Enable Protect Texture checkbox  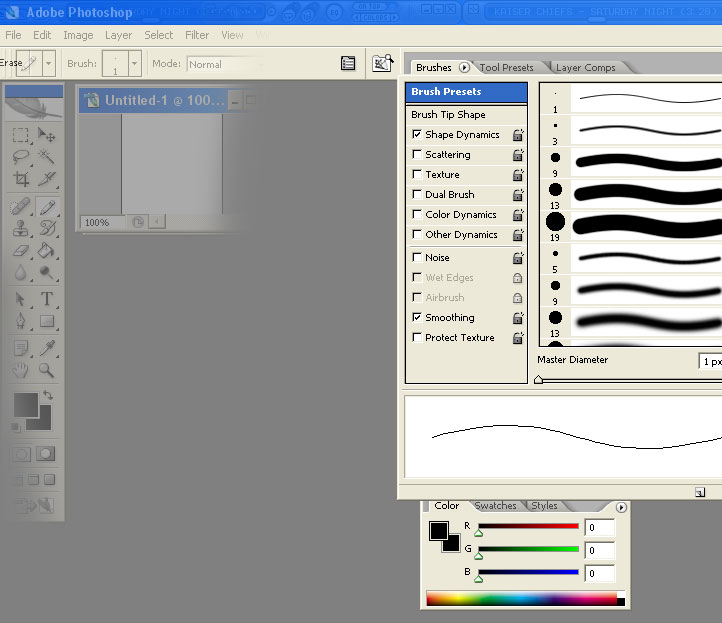[417, 337]
